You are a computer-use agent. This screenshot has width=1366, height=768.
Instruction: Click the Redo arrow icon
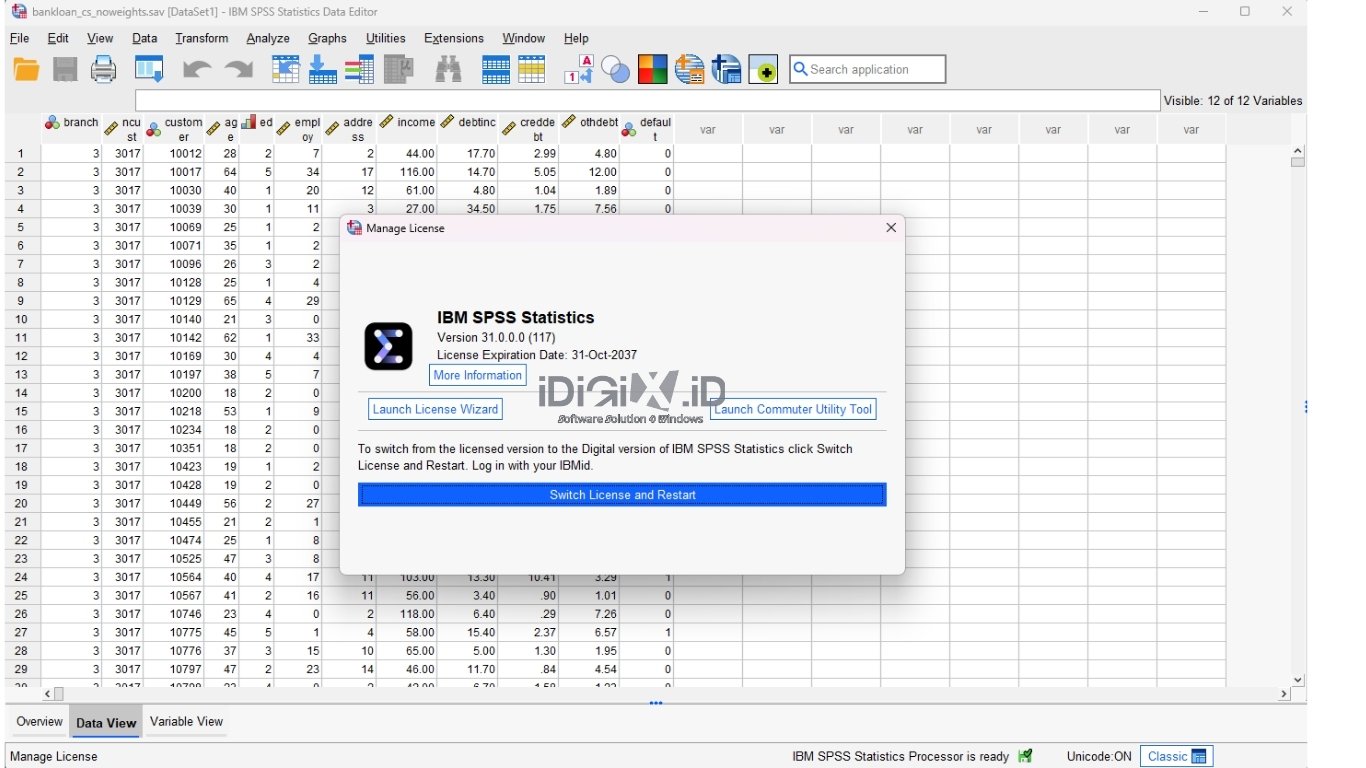click(238, 70)
